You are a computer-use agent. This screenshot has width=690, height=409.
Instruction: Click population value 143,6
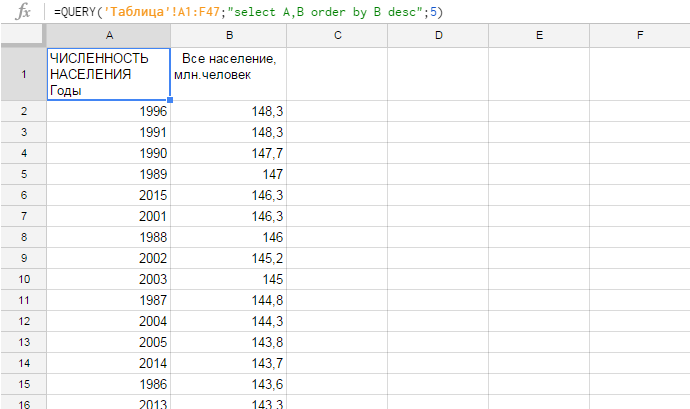point(229,384)
